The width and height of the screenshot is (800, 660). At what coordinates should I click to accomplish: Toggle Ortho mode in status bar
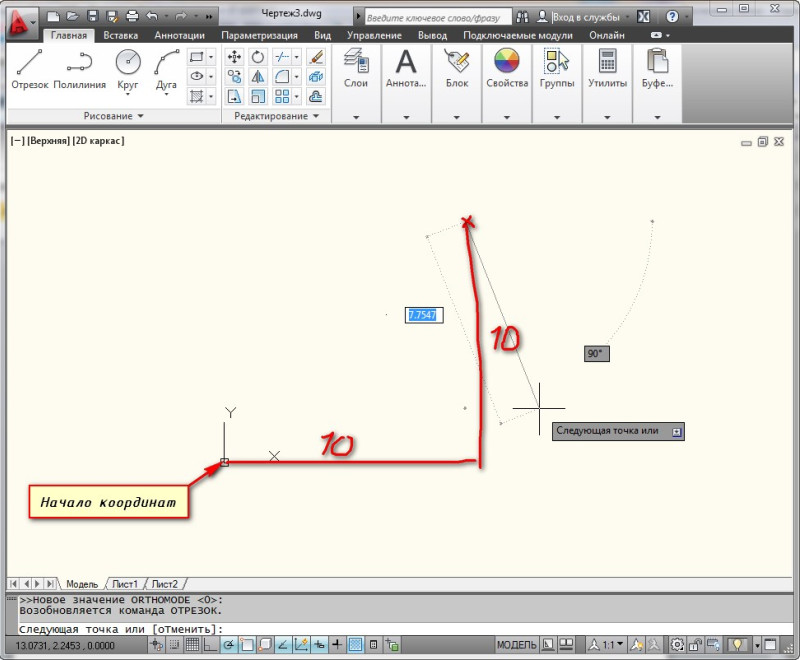(x=210, y=645)
